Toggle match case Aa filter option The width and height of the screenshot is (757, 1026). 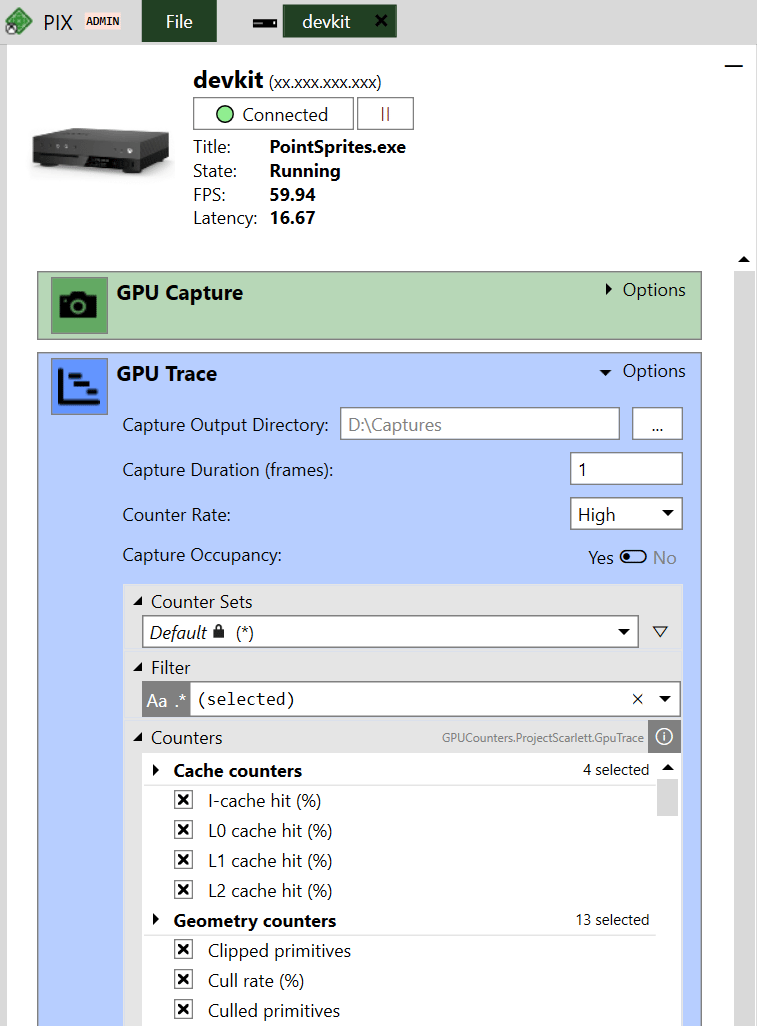point(157,700)
